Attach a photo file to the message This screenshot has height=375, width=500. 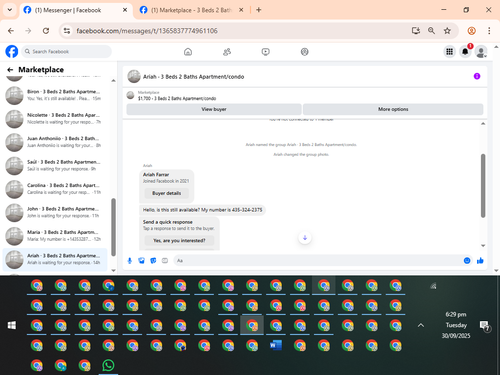click(141, 261)
